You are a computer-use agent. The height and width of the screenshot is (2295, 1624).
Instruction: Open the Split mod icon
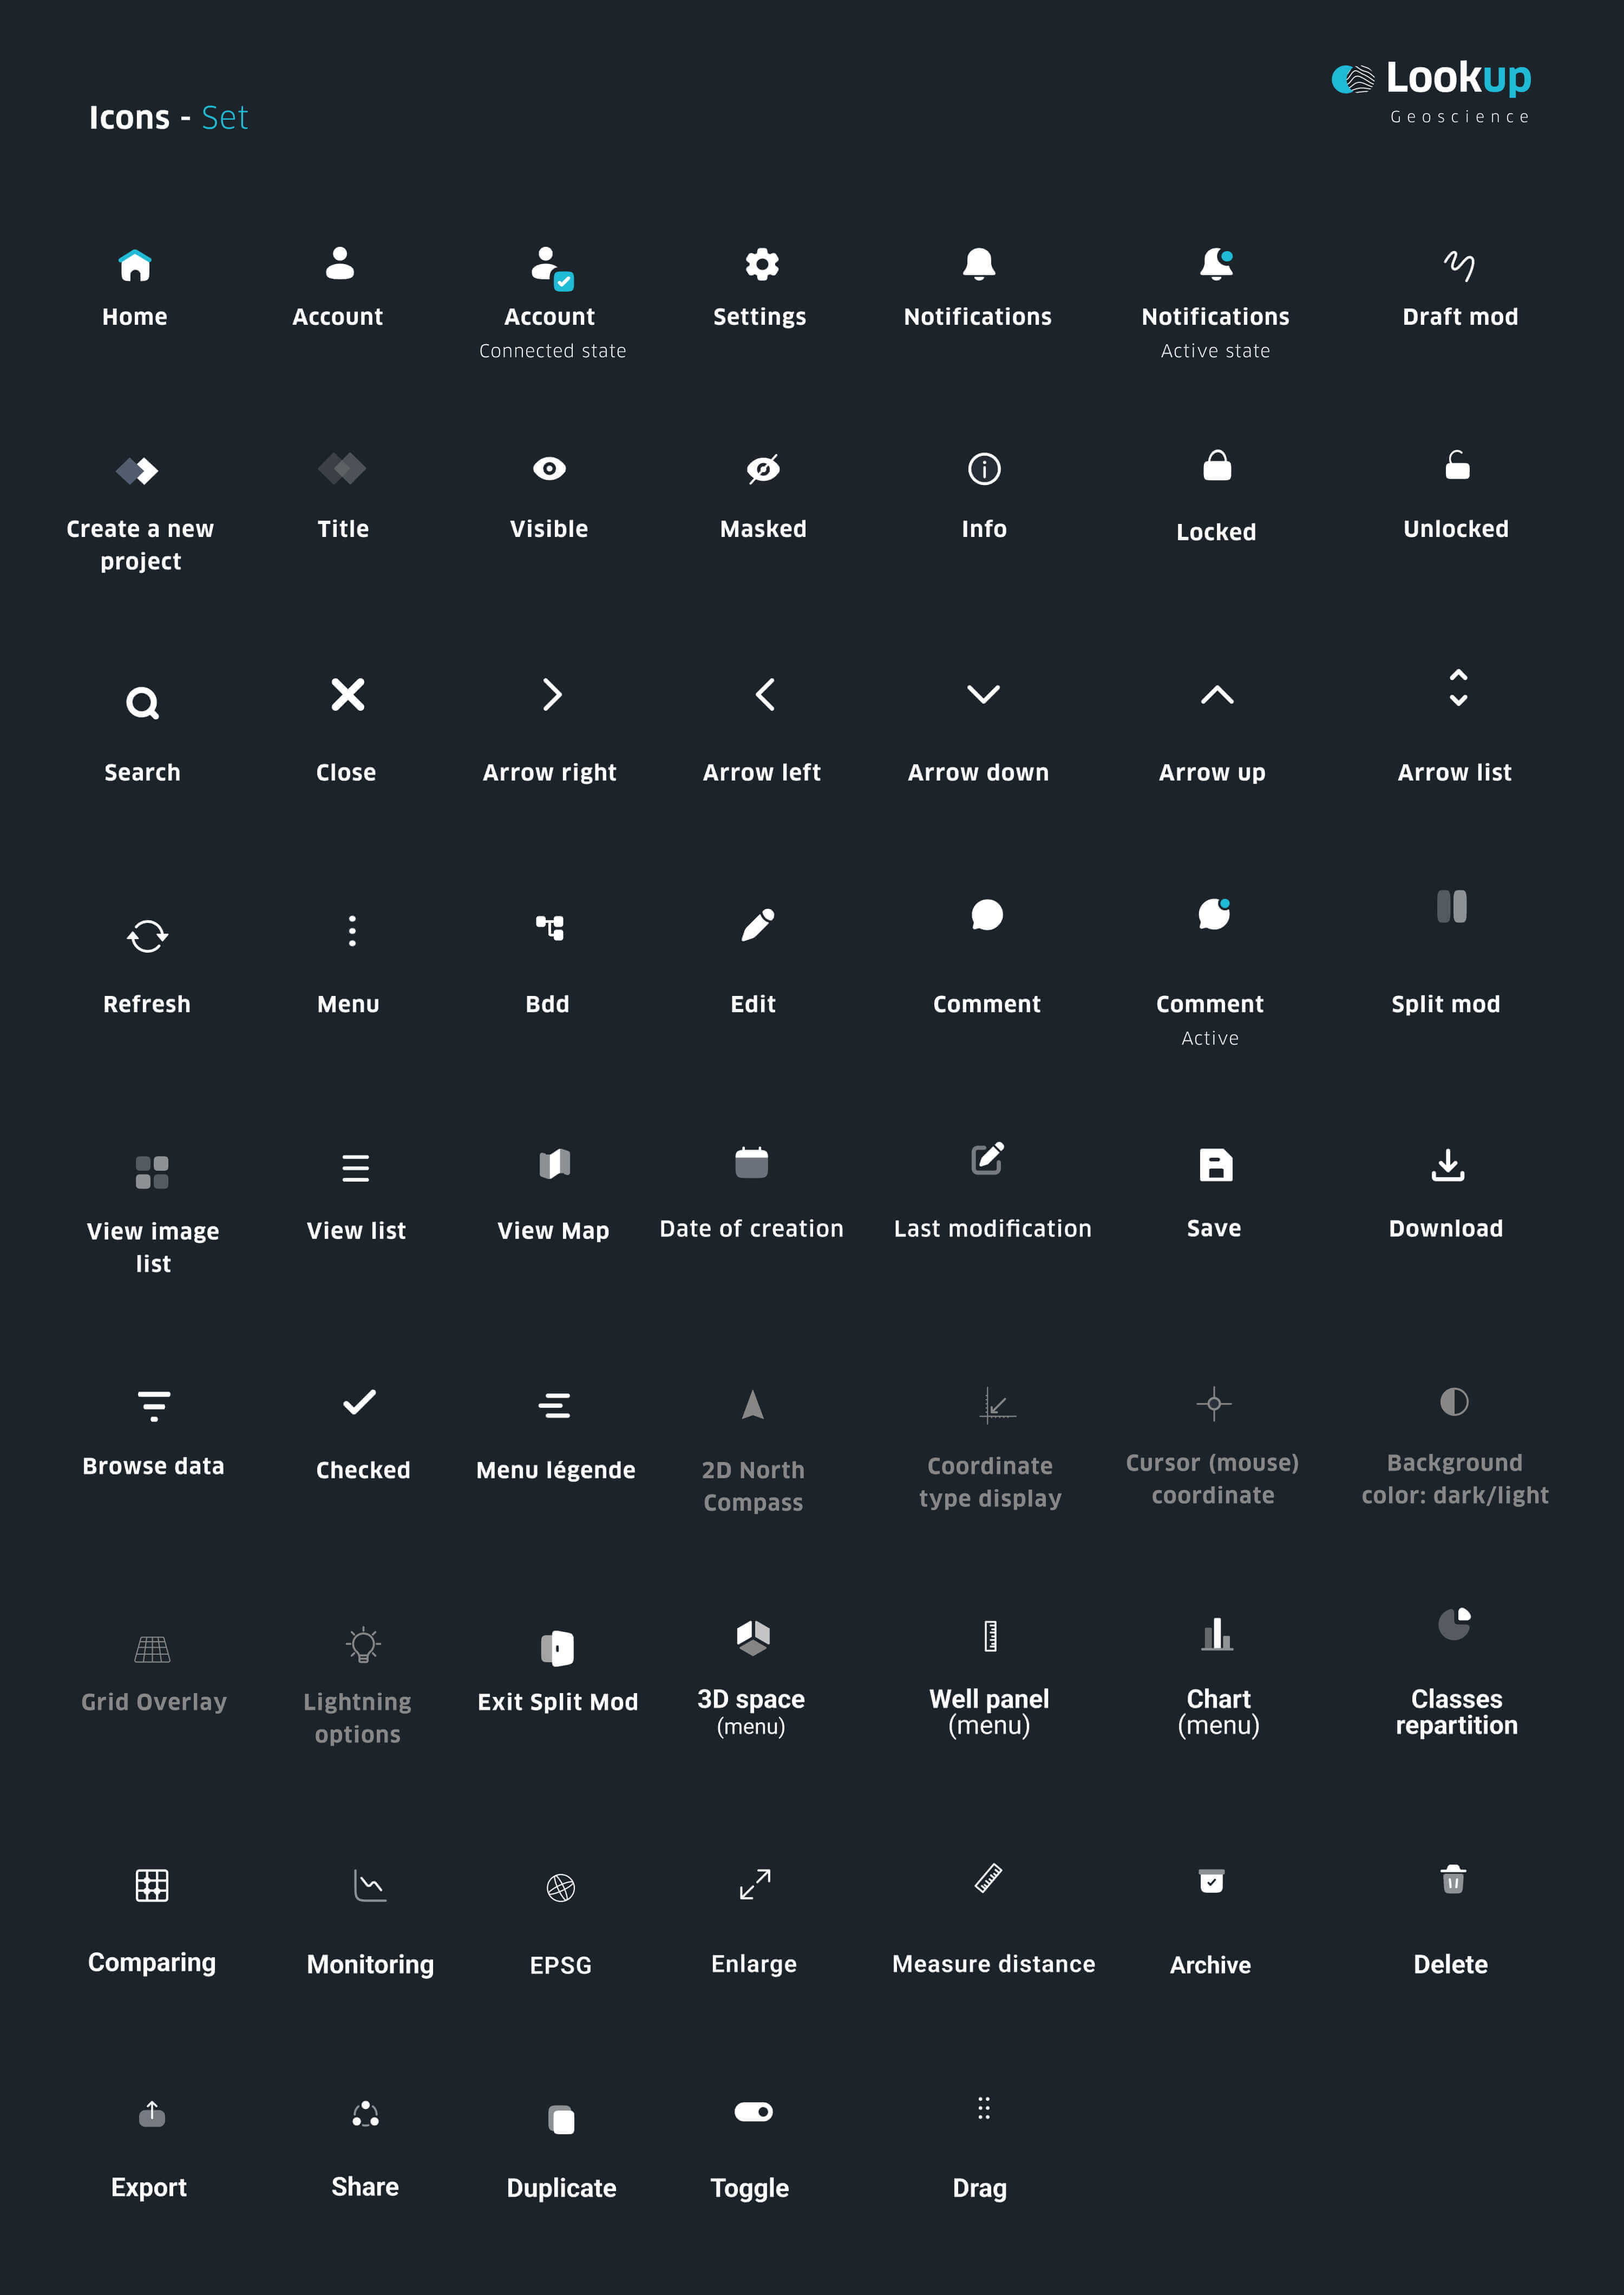pos(1451,906)
